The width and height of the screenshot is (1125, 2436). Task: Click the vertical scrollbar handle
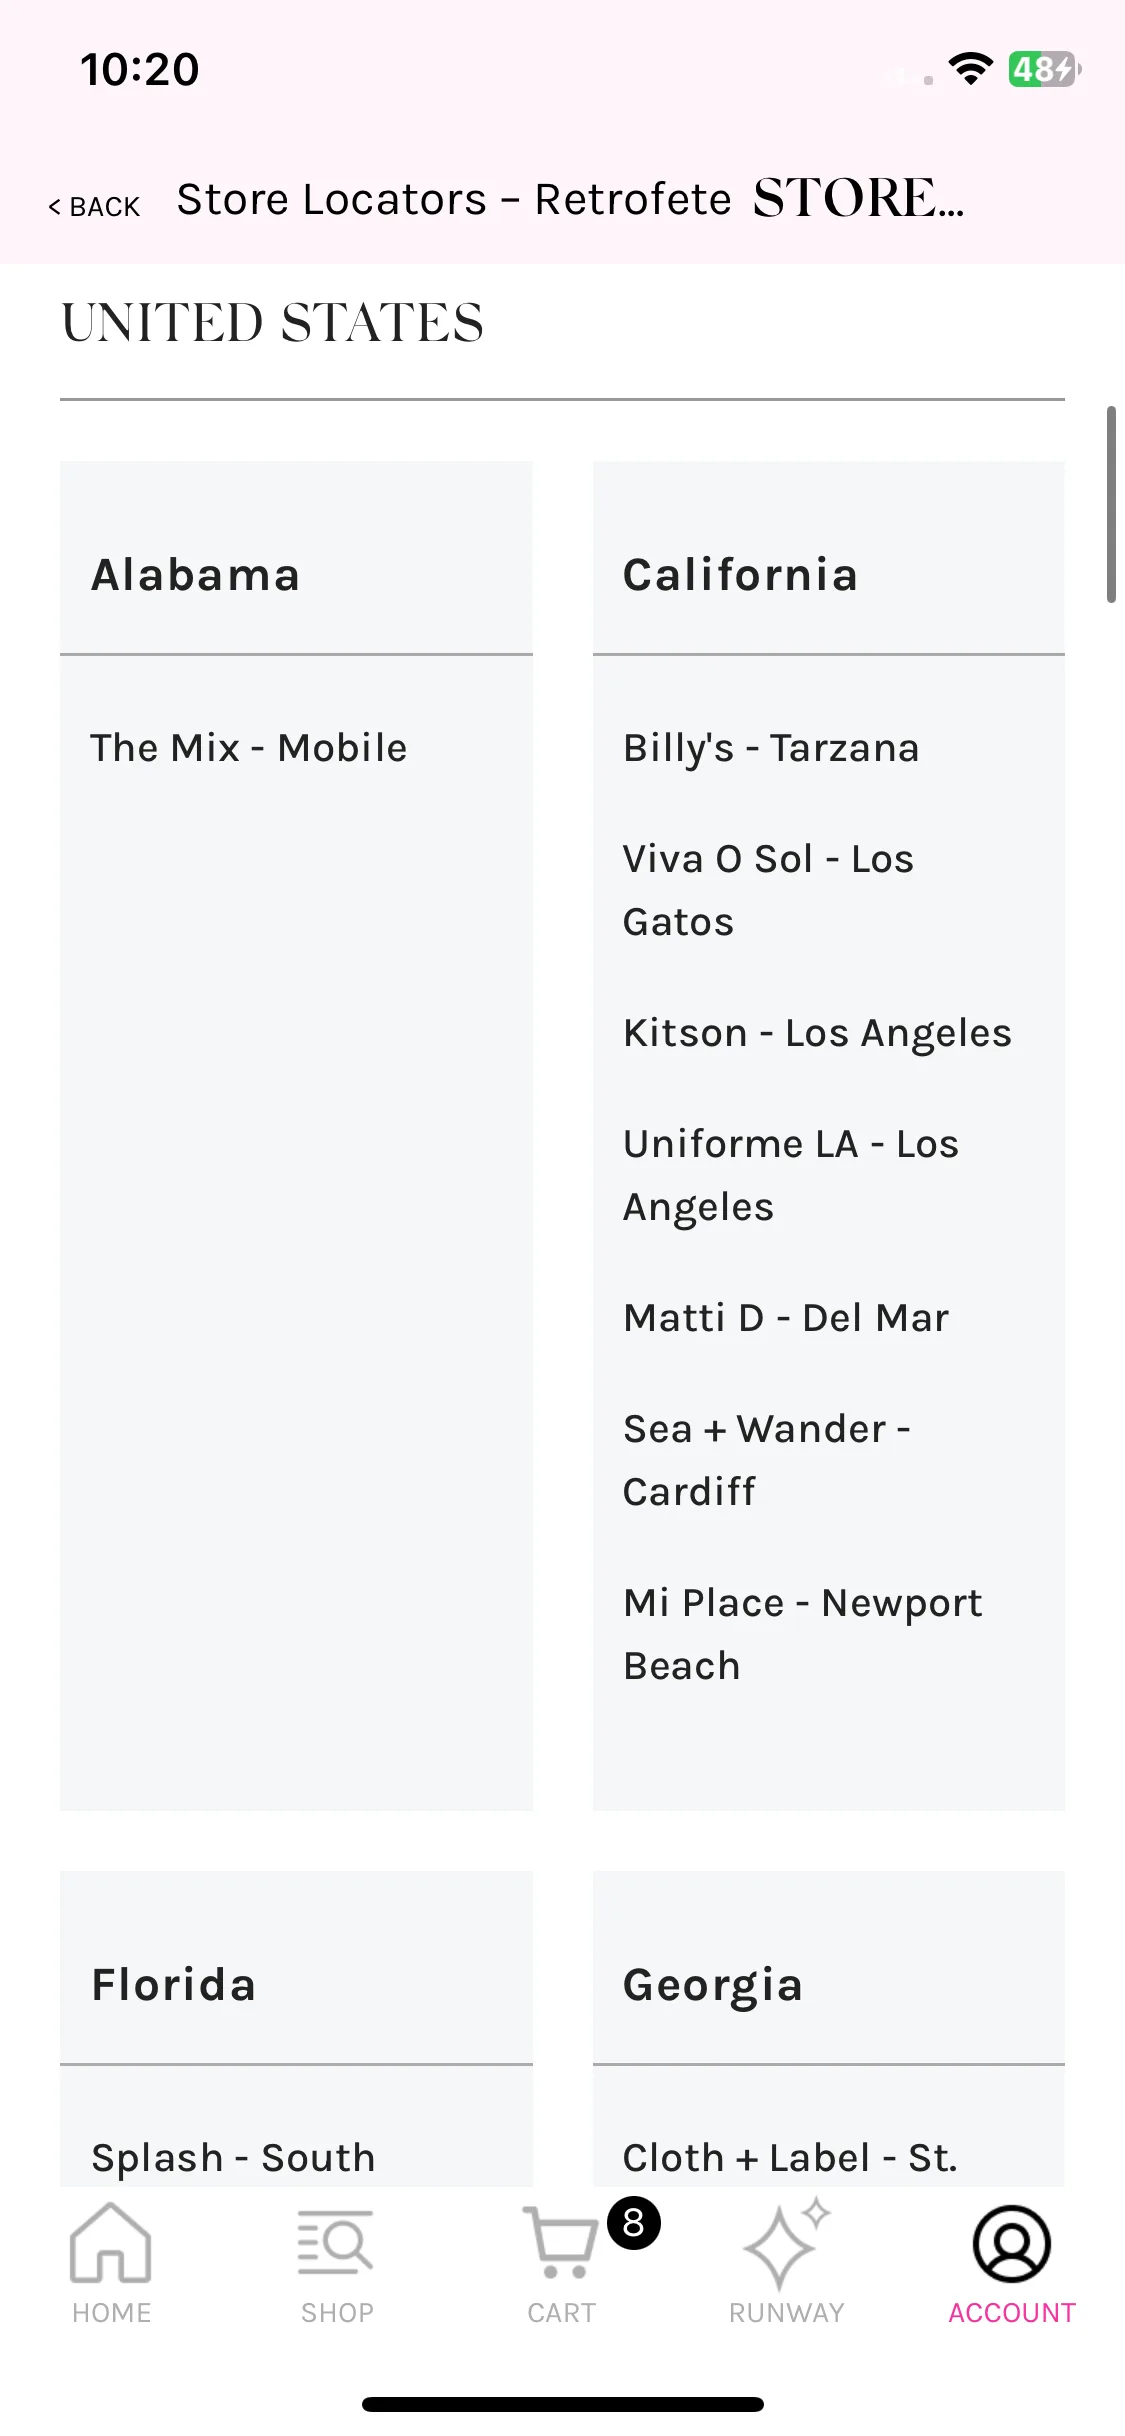pyautogui.click(x=1111, y=504)
